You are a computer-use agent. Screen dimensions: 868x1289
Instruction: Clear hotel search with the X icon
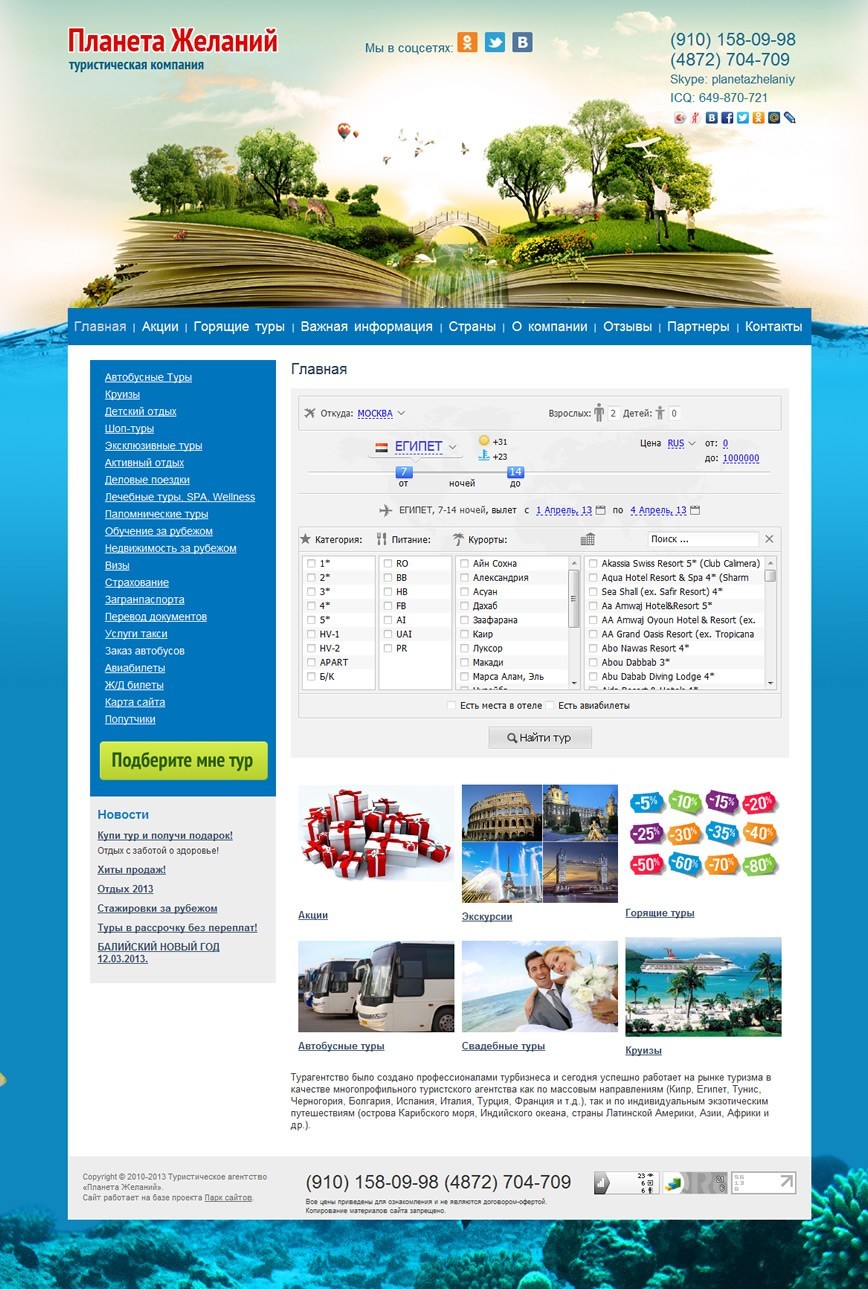(x=769, y=539)
